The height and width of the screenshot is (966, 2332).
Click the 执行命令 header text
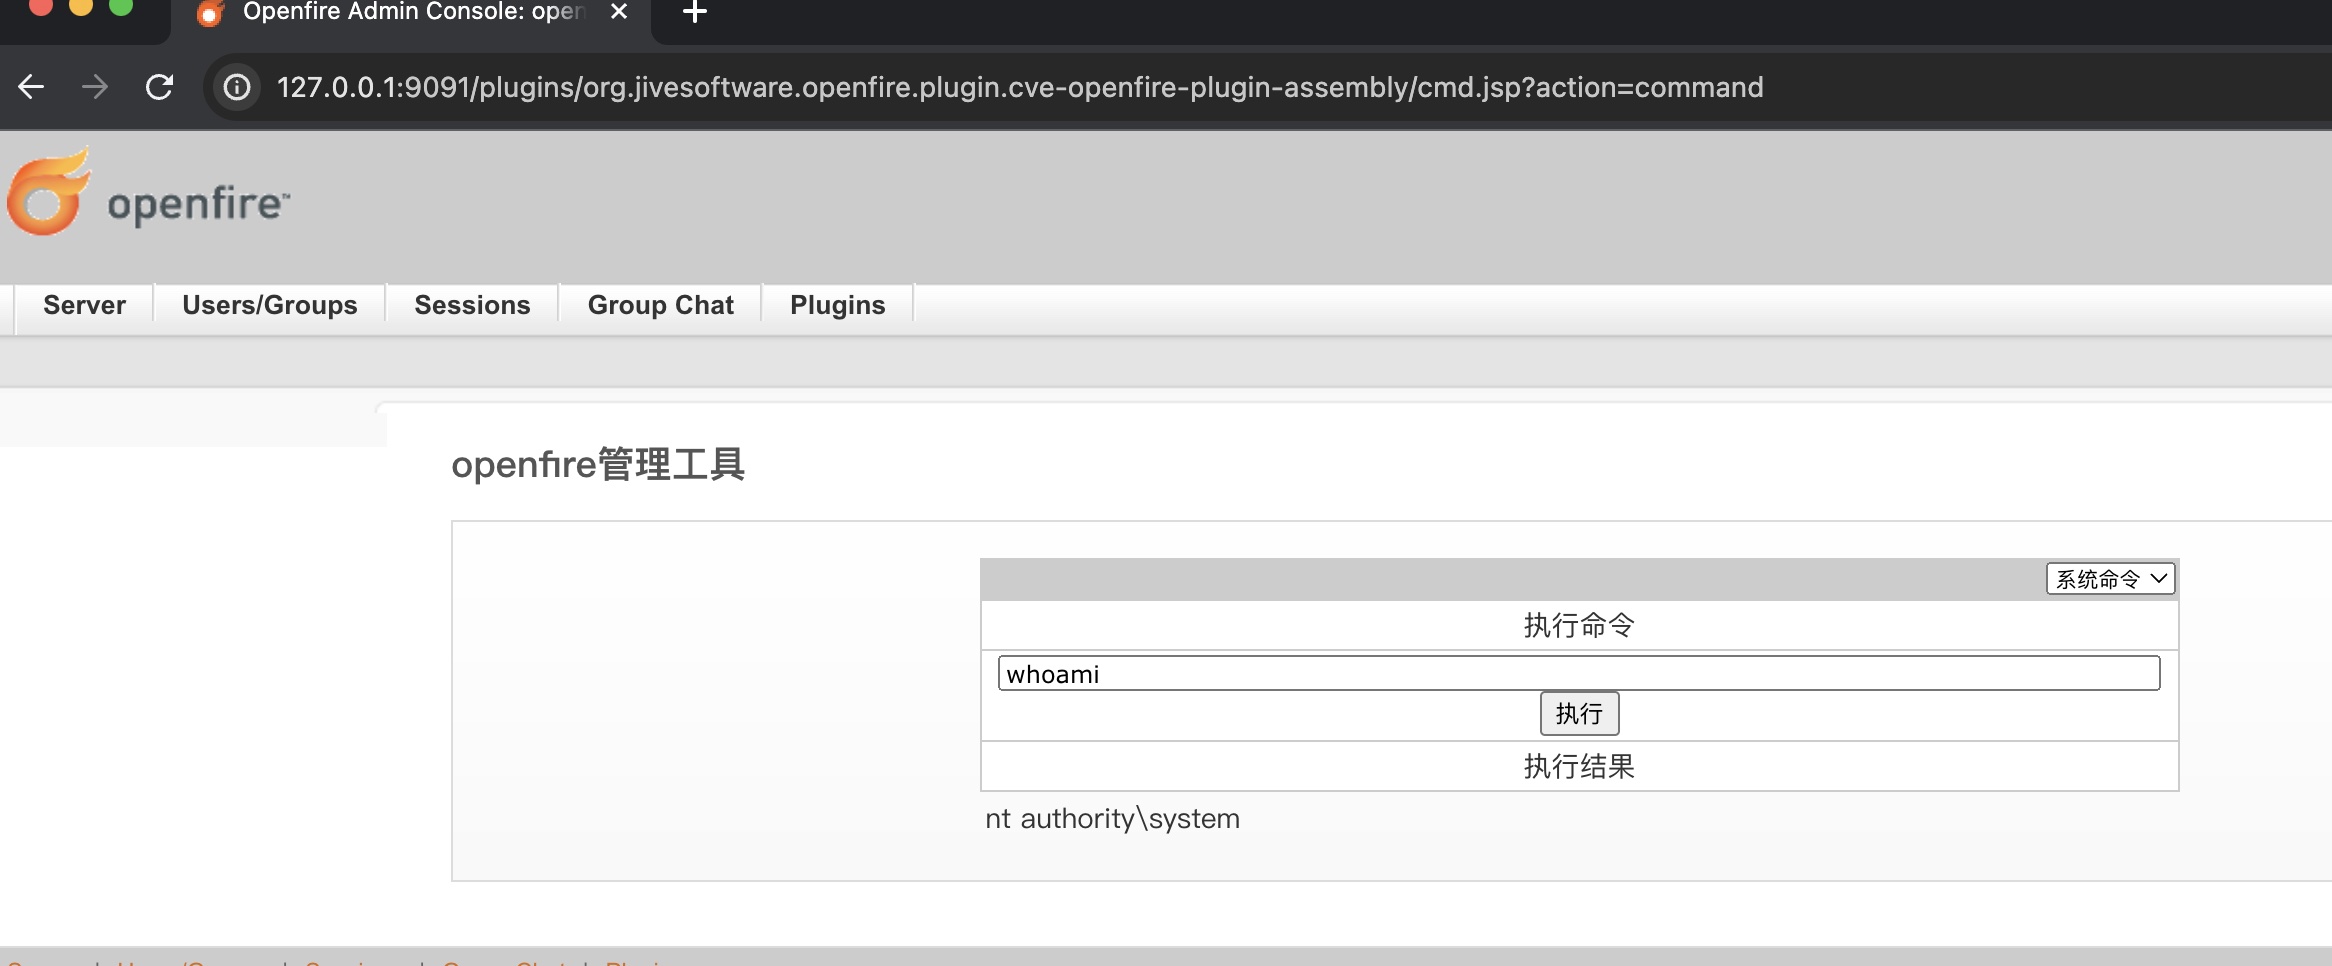point(1579,625)
